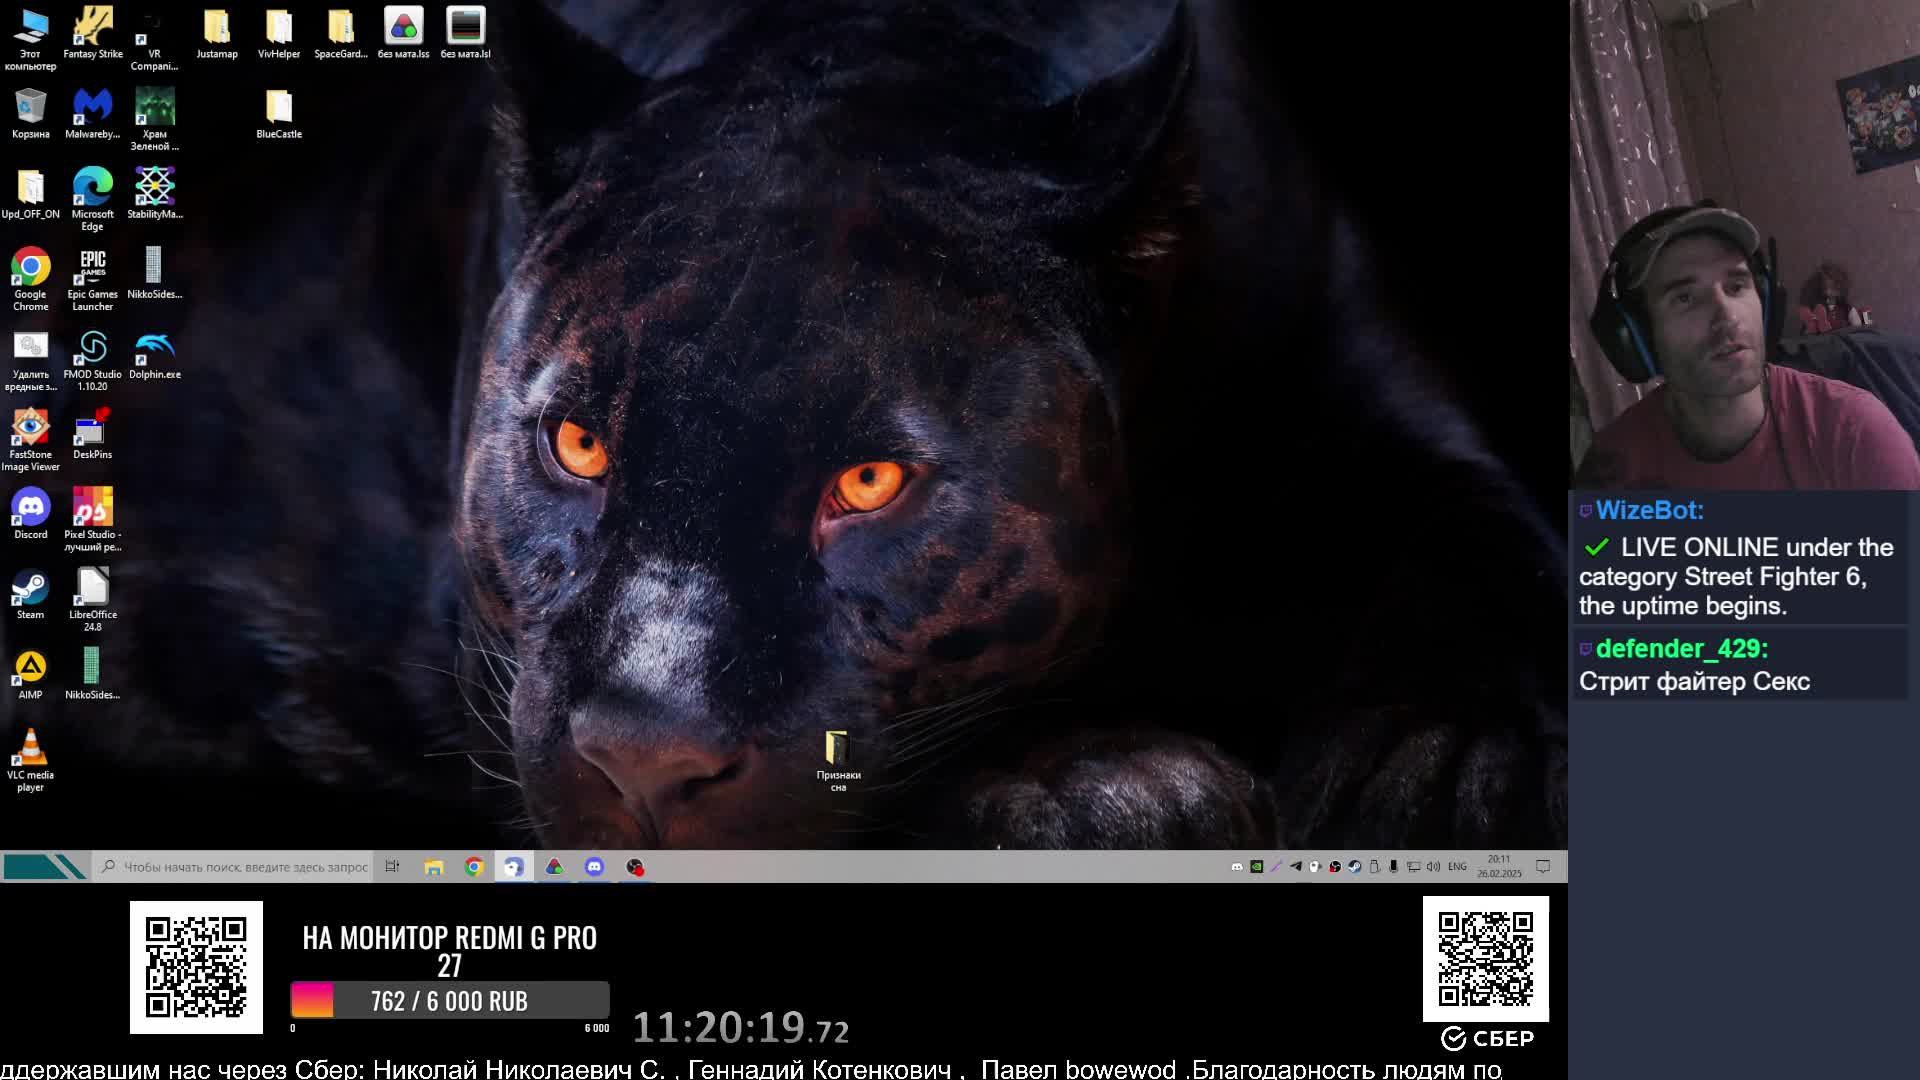
Task: Switch the ENG input language indicator
Action: coord(1457,867)
